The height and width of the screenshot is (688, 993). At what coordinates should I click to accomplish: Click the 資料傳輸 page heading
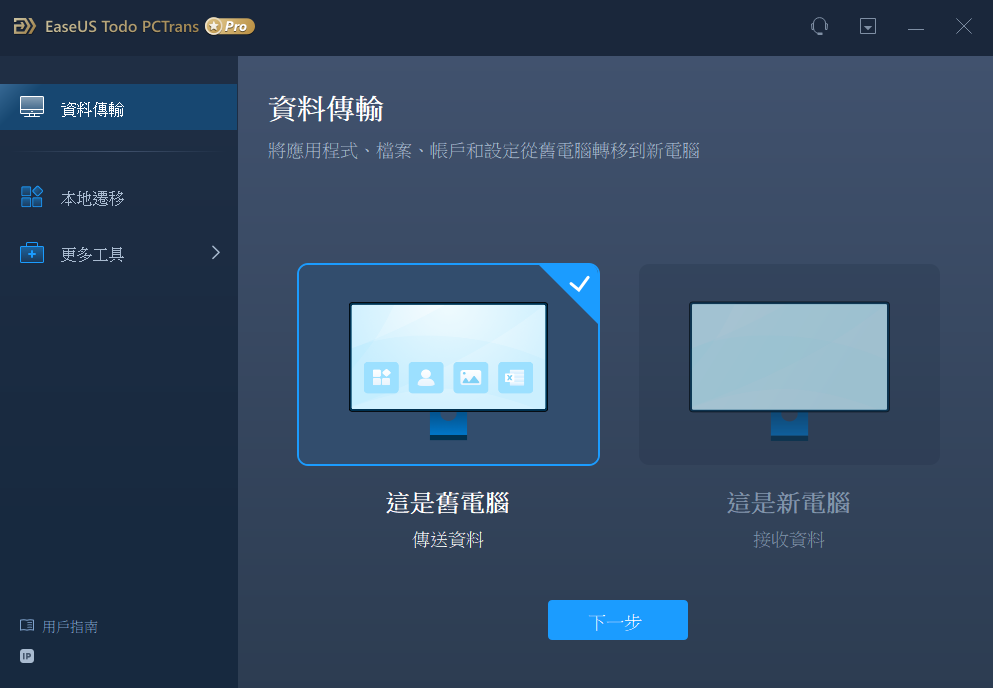point(326,109)
